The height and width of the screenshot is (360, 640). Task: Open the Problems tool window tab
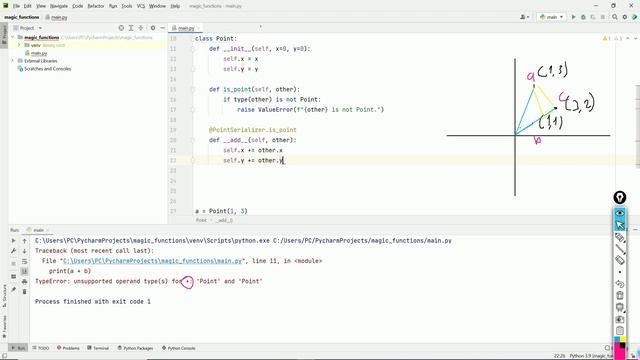(x=68, y=348)
